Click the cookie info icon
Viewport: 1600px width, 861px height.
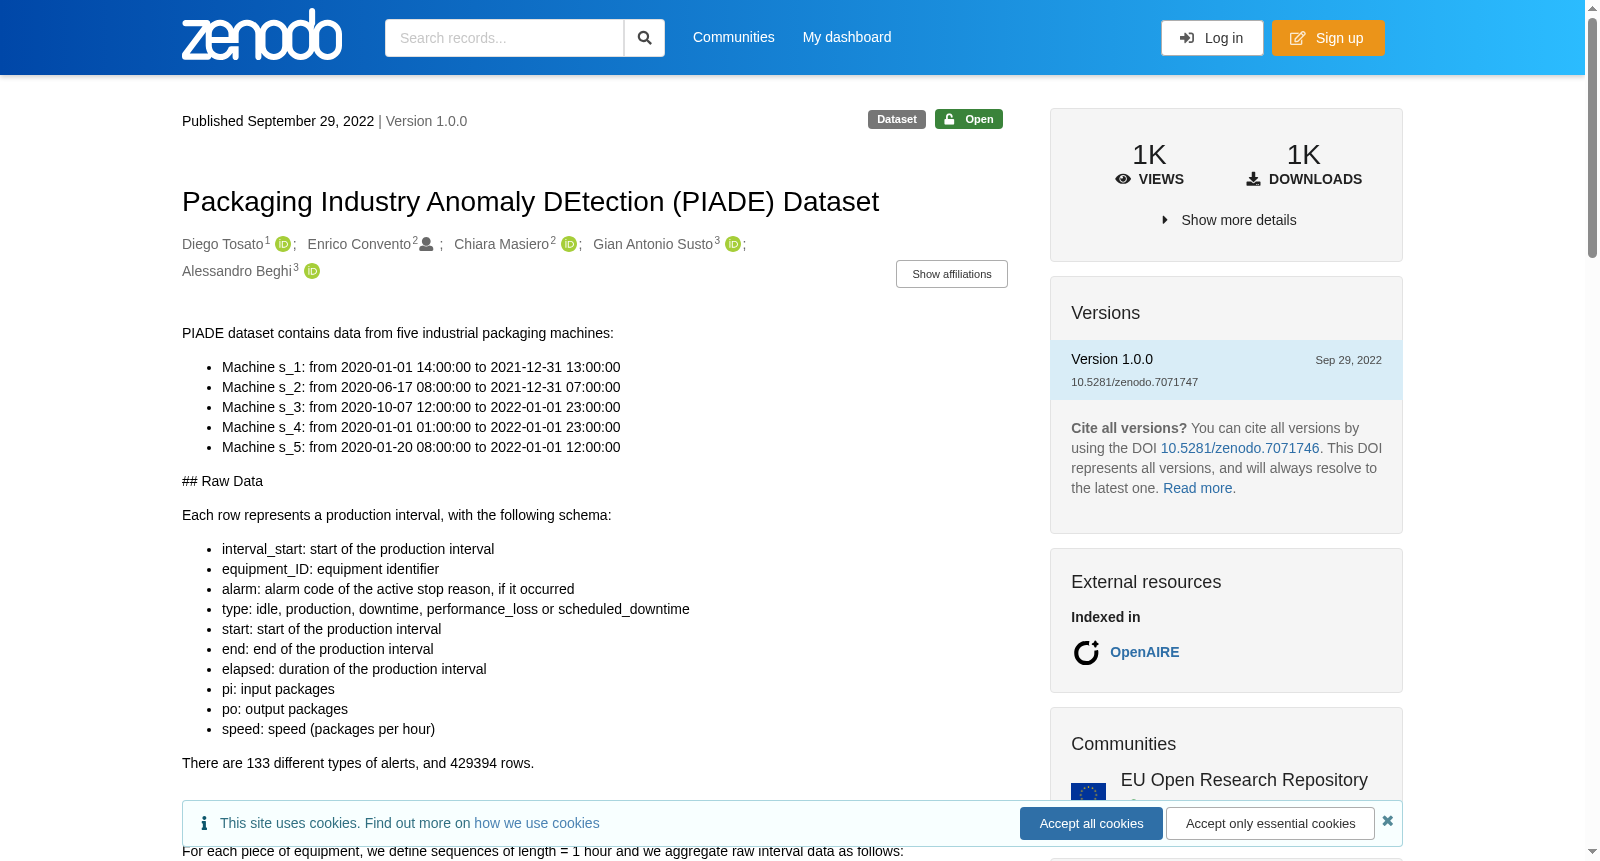click(204, 823)
